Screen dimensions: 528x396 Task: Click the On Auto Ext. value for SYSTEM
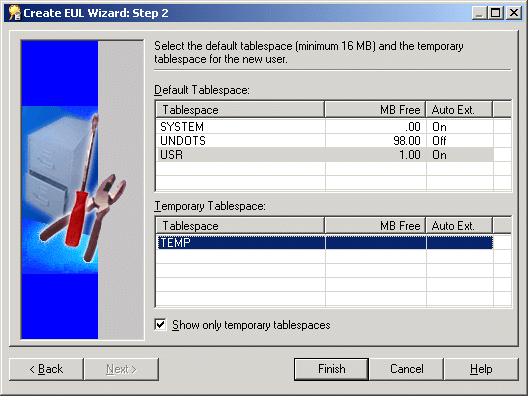(x=439, y=127)
